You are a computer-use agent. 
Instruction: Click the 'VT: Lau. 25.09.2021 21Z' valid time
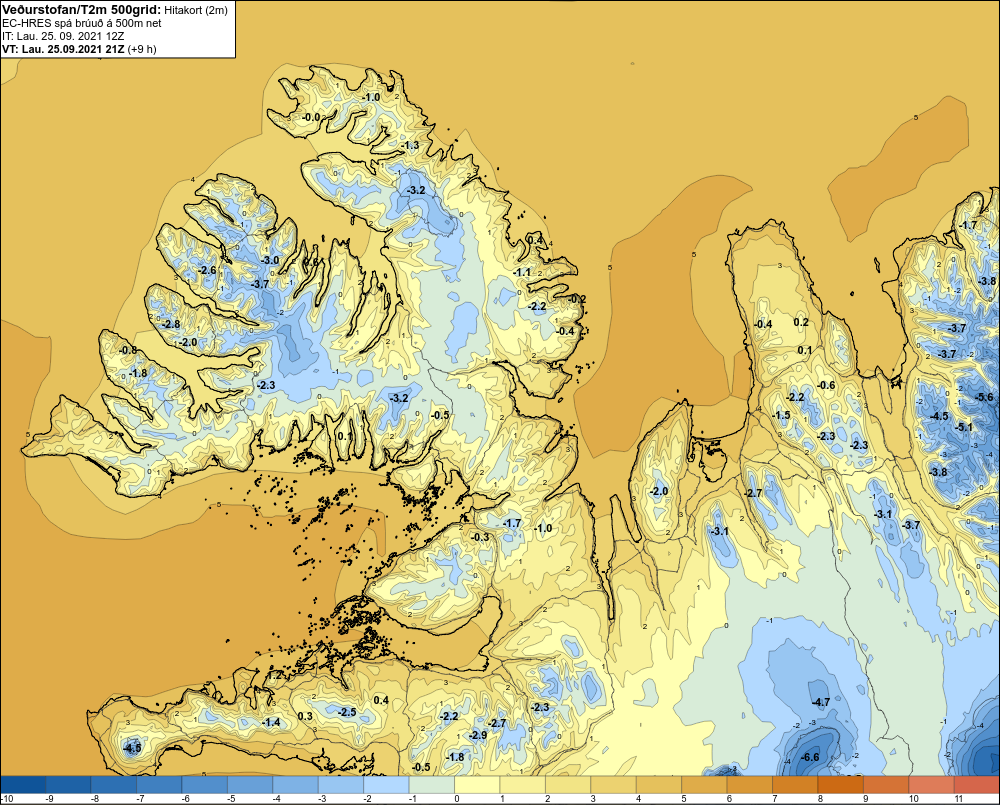(64, 49)
